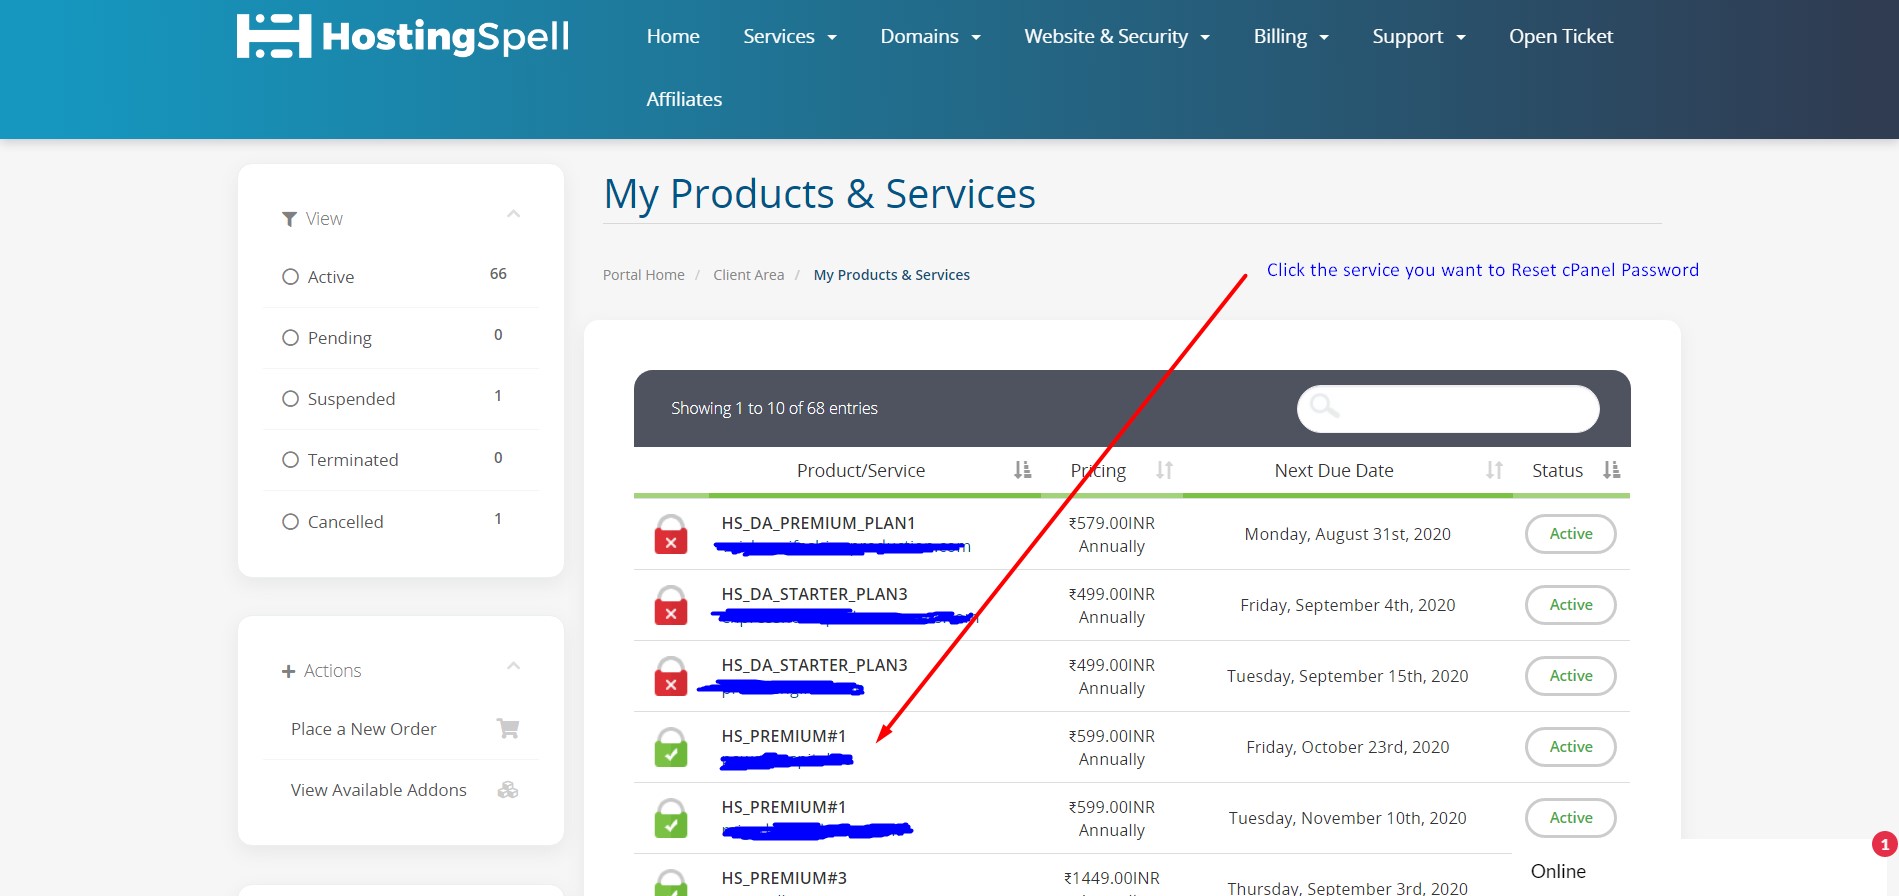Go to the Home menu item
1899x896 pixels.
[673, 37]
